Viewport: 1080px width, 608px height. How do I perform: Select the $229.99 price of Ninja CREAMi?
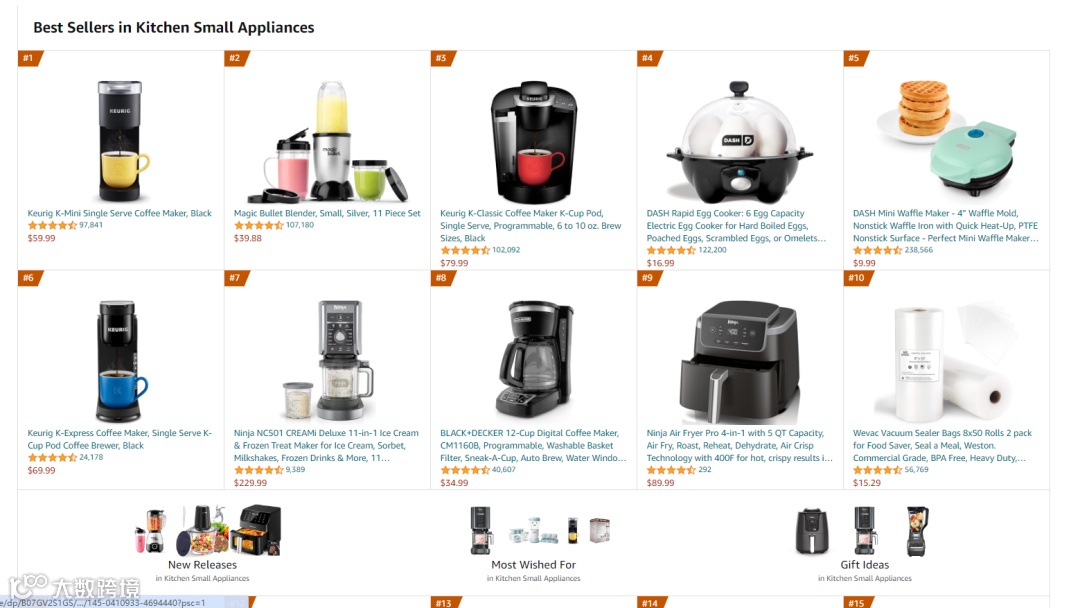click(x=250, y=483)
